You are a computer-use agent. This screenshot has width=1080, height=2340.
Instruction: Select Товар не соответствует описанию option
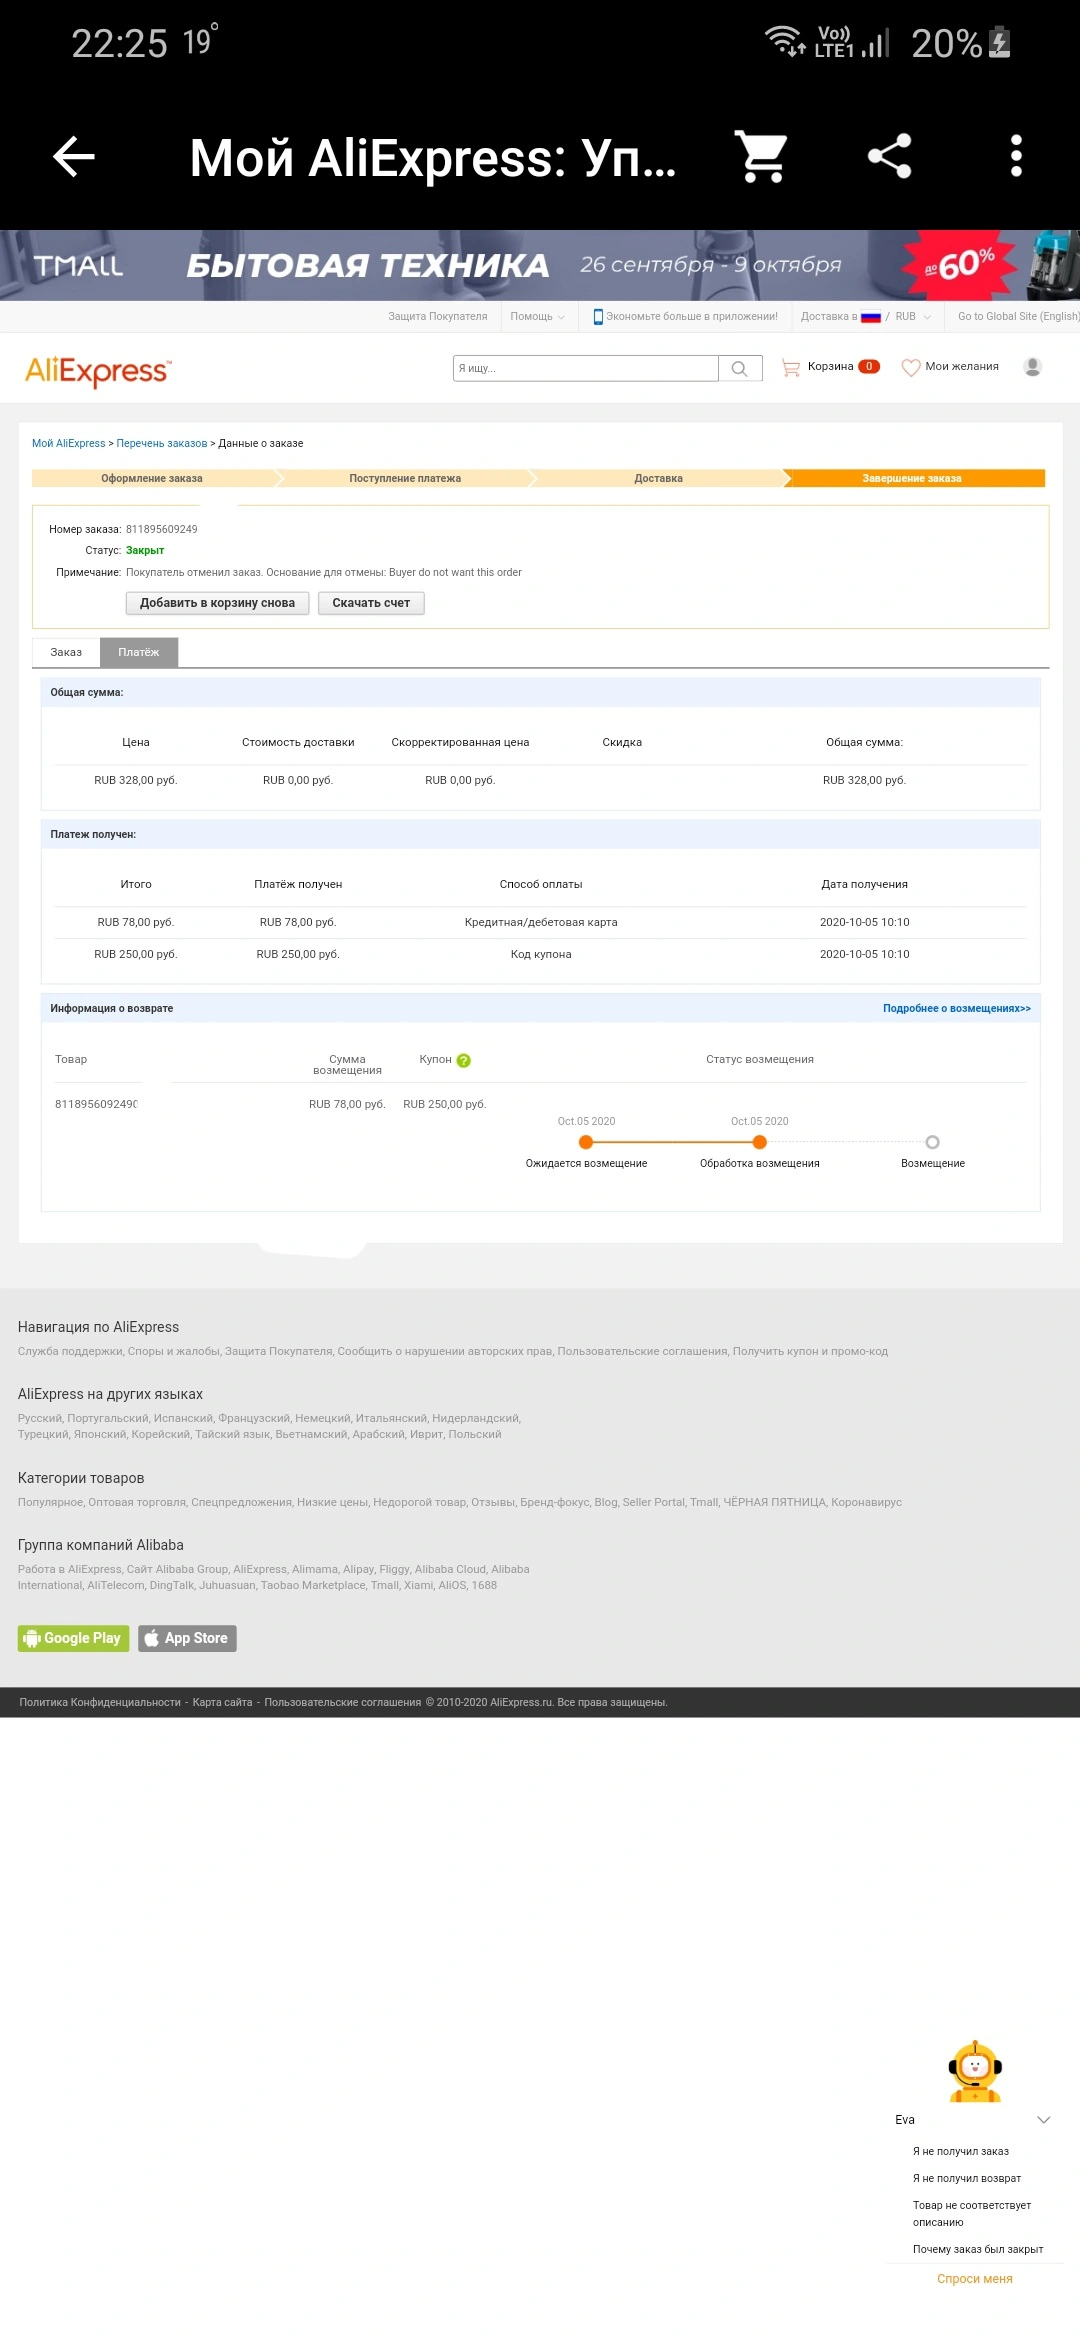pyautogui.click(x=971, y=2213)
